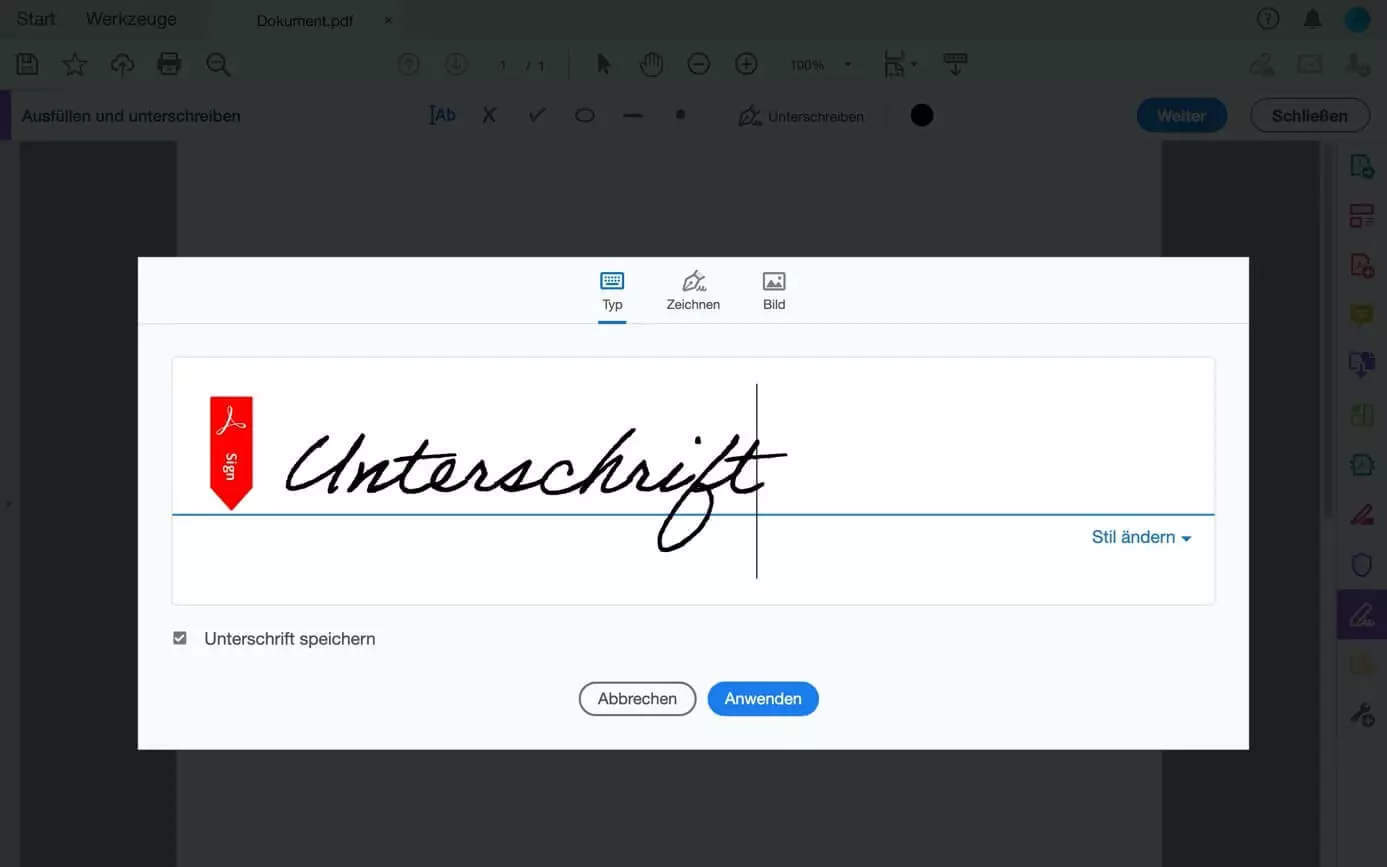
Task: Click the share link icon in toolbar
Action: [1262, 65]
